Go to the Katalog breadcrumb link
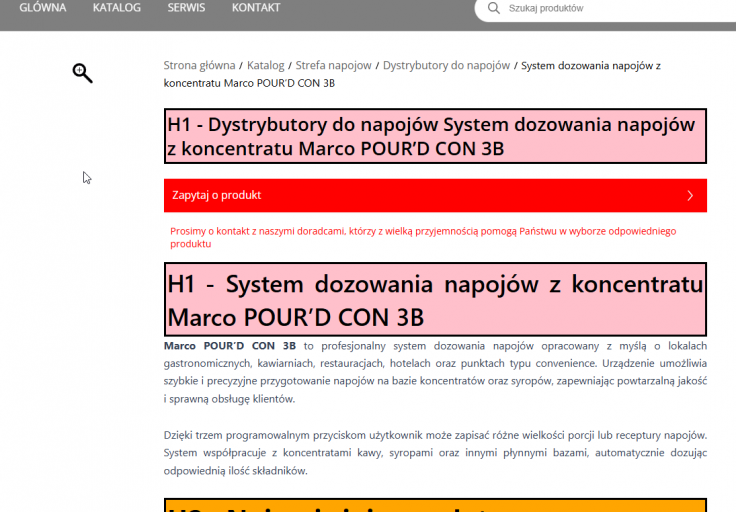Screen dimensions: 736x512 click(x=266, y=65)
